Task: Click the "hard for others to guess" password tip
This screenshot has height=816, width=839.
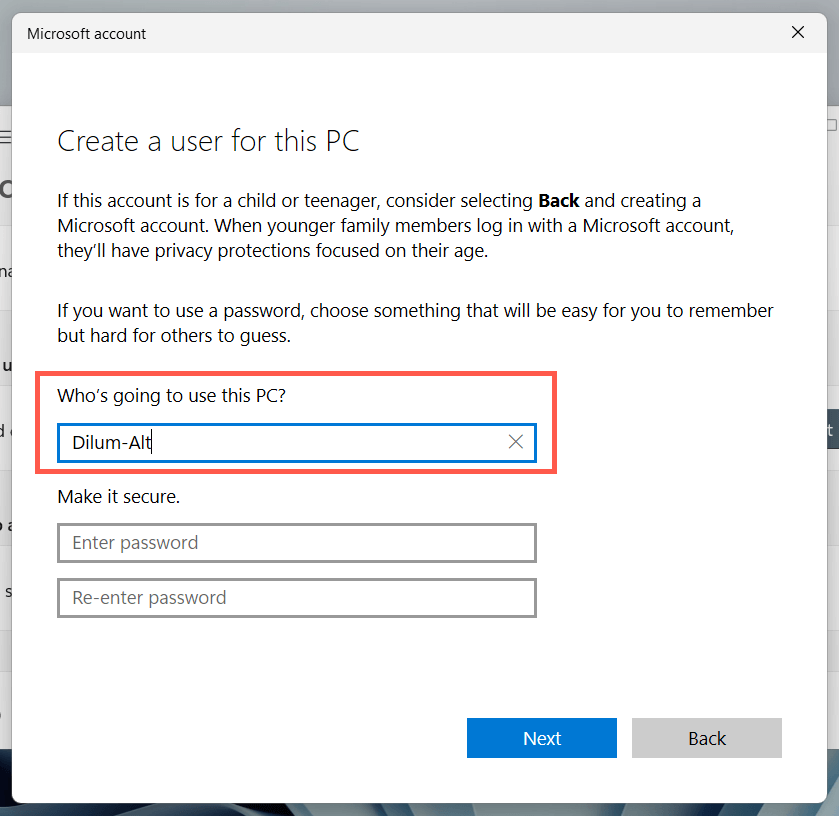Action: click(173, 336)
